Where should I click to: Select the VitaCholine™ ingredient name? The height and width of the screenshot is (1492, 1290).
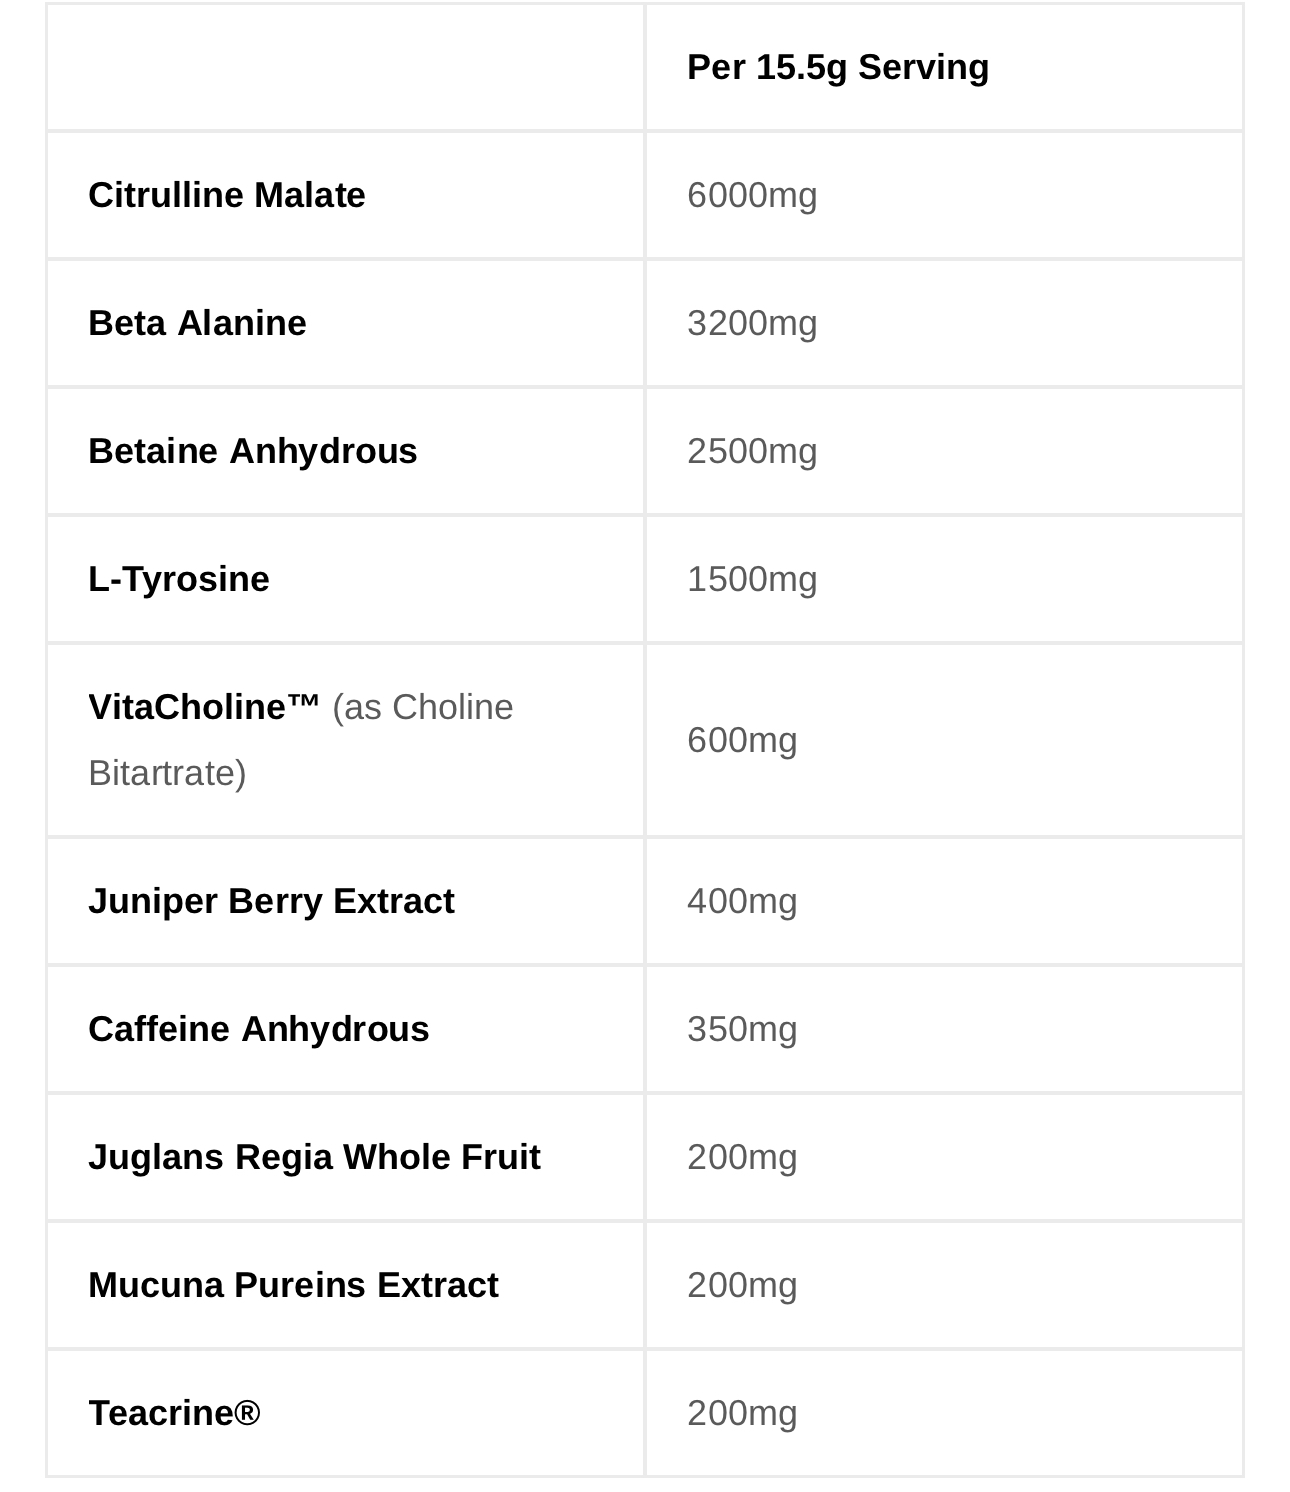coord(204,707)
